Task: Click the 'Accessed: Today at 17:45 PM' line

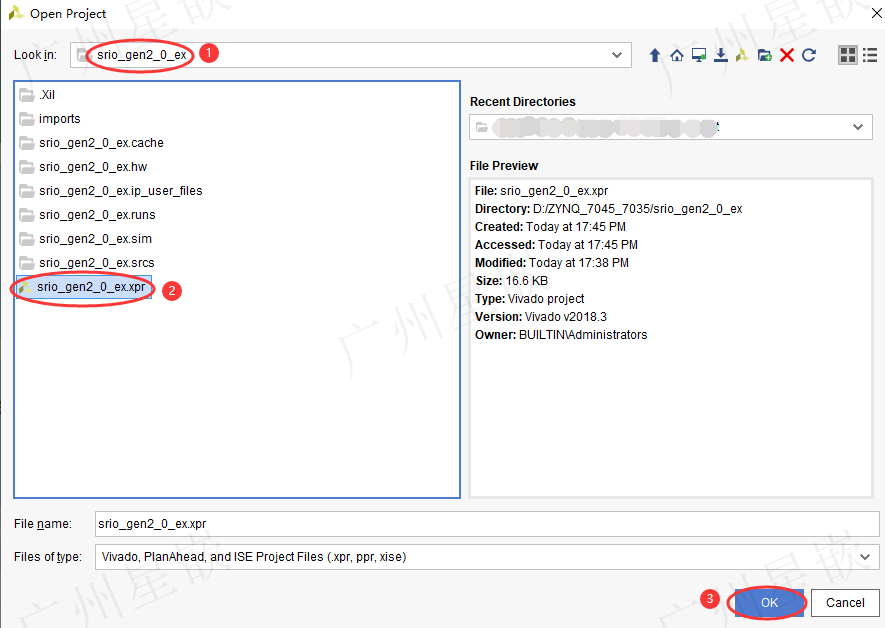Action: [557, 245]
